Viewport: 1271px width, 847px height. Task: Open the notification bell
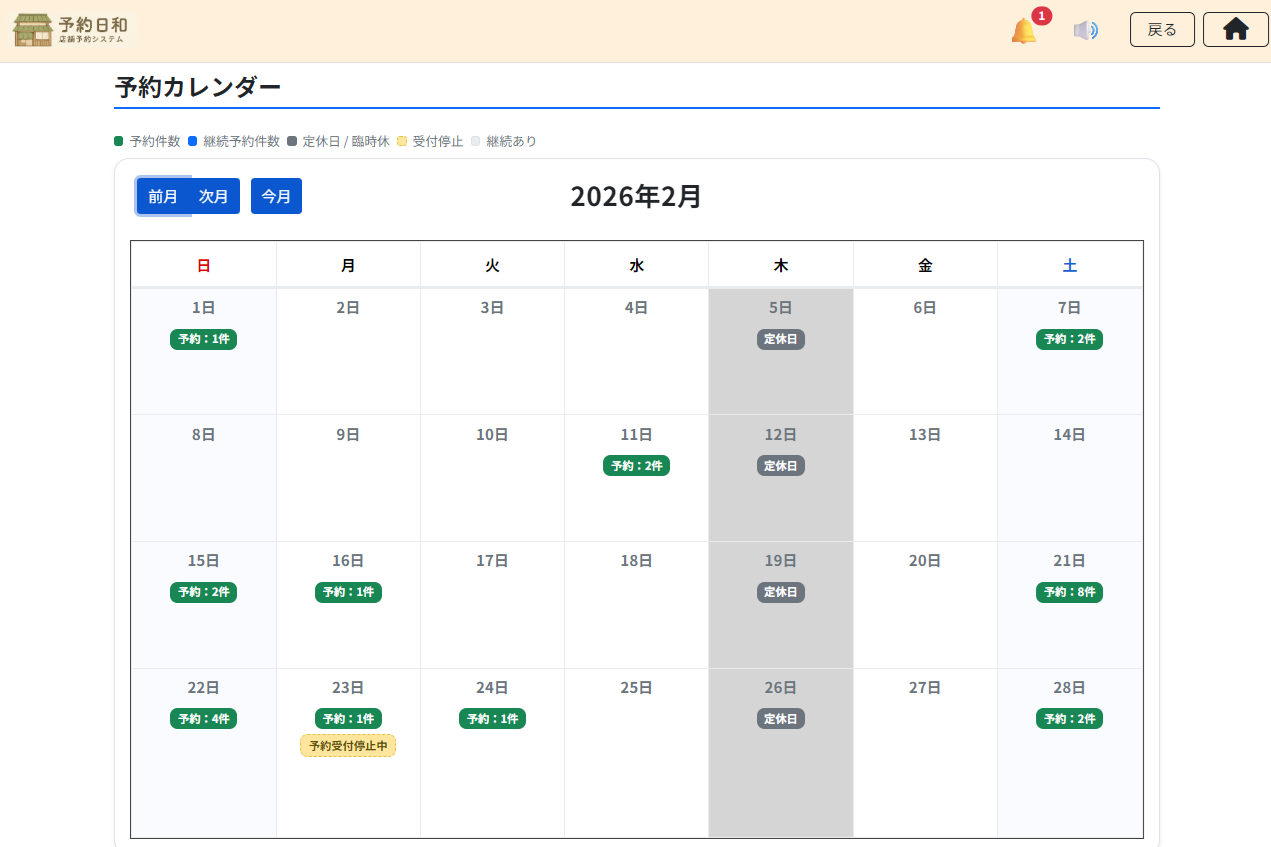point(1023,31)
